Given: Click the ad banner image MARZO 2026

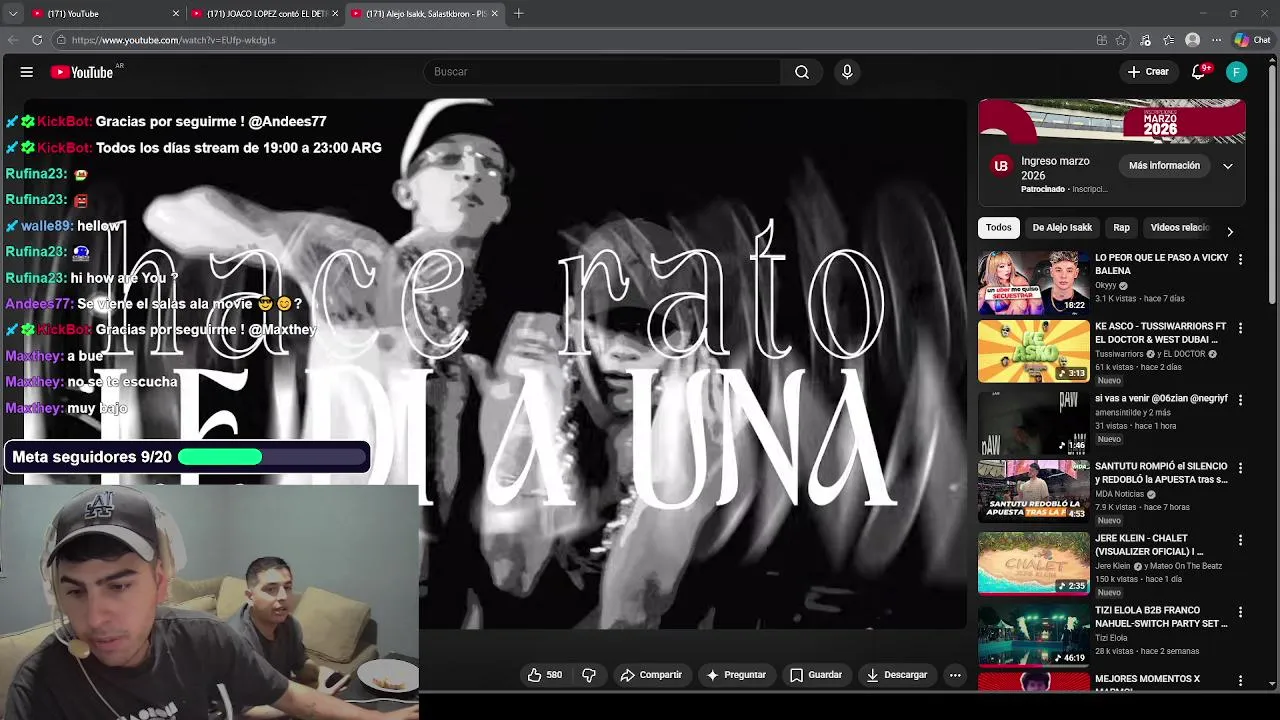Looking at the screenshot, I should (x=1112, y=122).
